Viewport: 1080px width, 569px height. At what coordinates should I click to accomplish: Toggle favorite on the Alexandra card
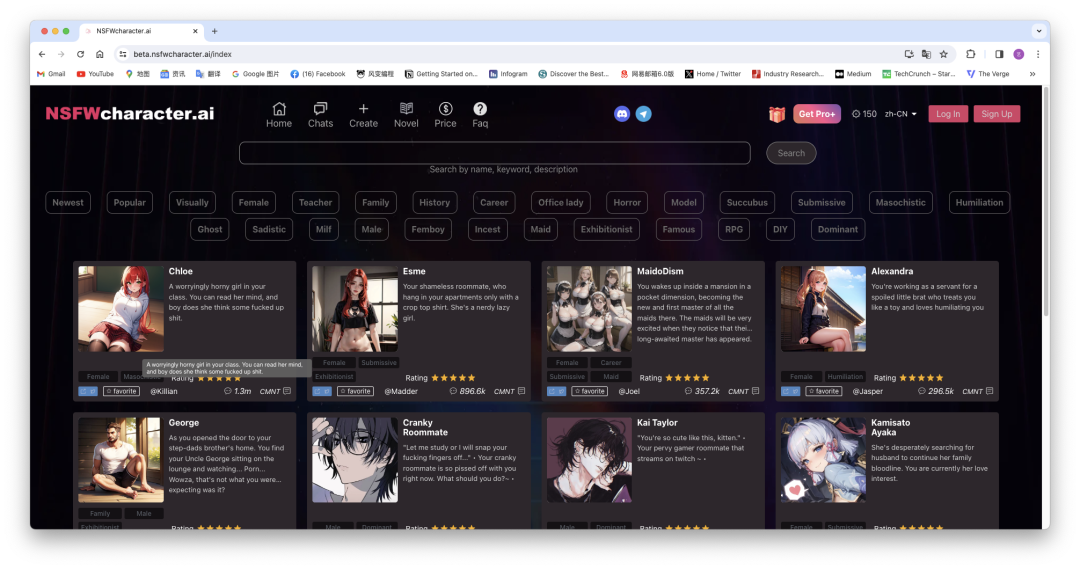pyautogui.click(x=823, y=391)
